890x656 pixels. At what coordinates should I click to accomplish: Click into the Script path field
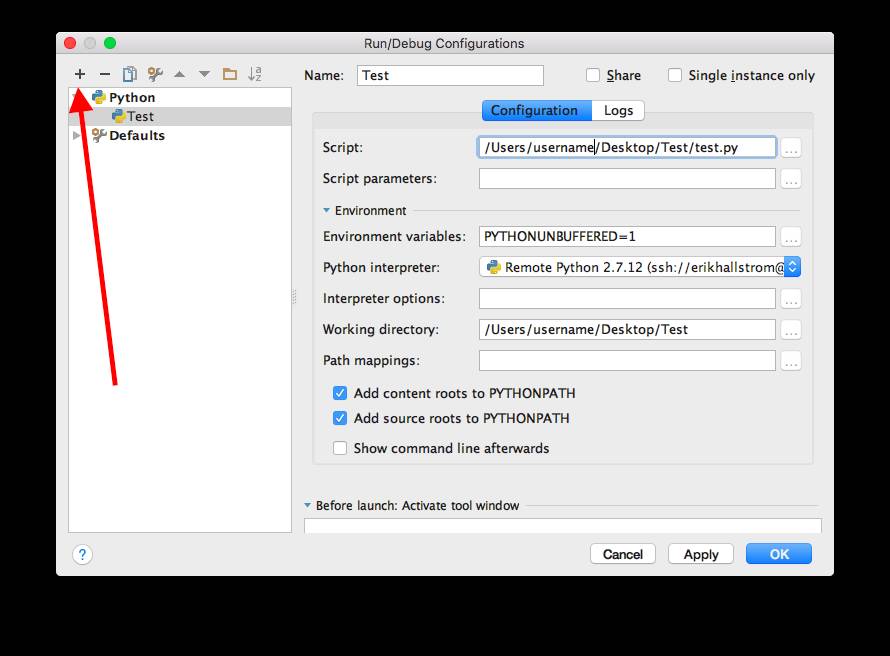coord(627,148)
